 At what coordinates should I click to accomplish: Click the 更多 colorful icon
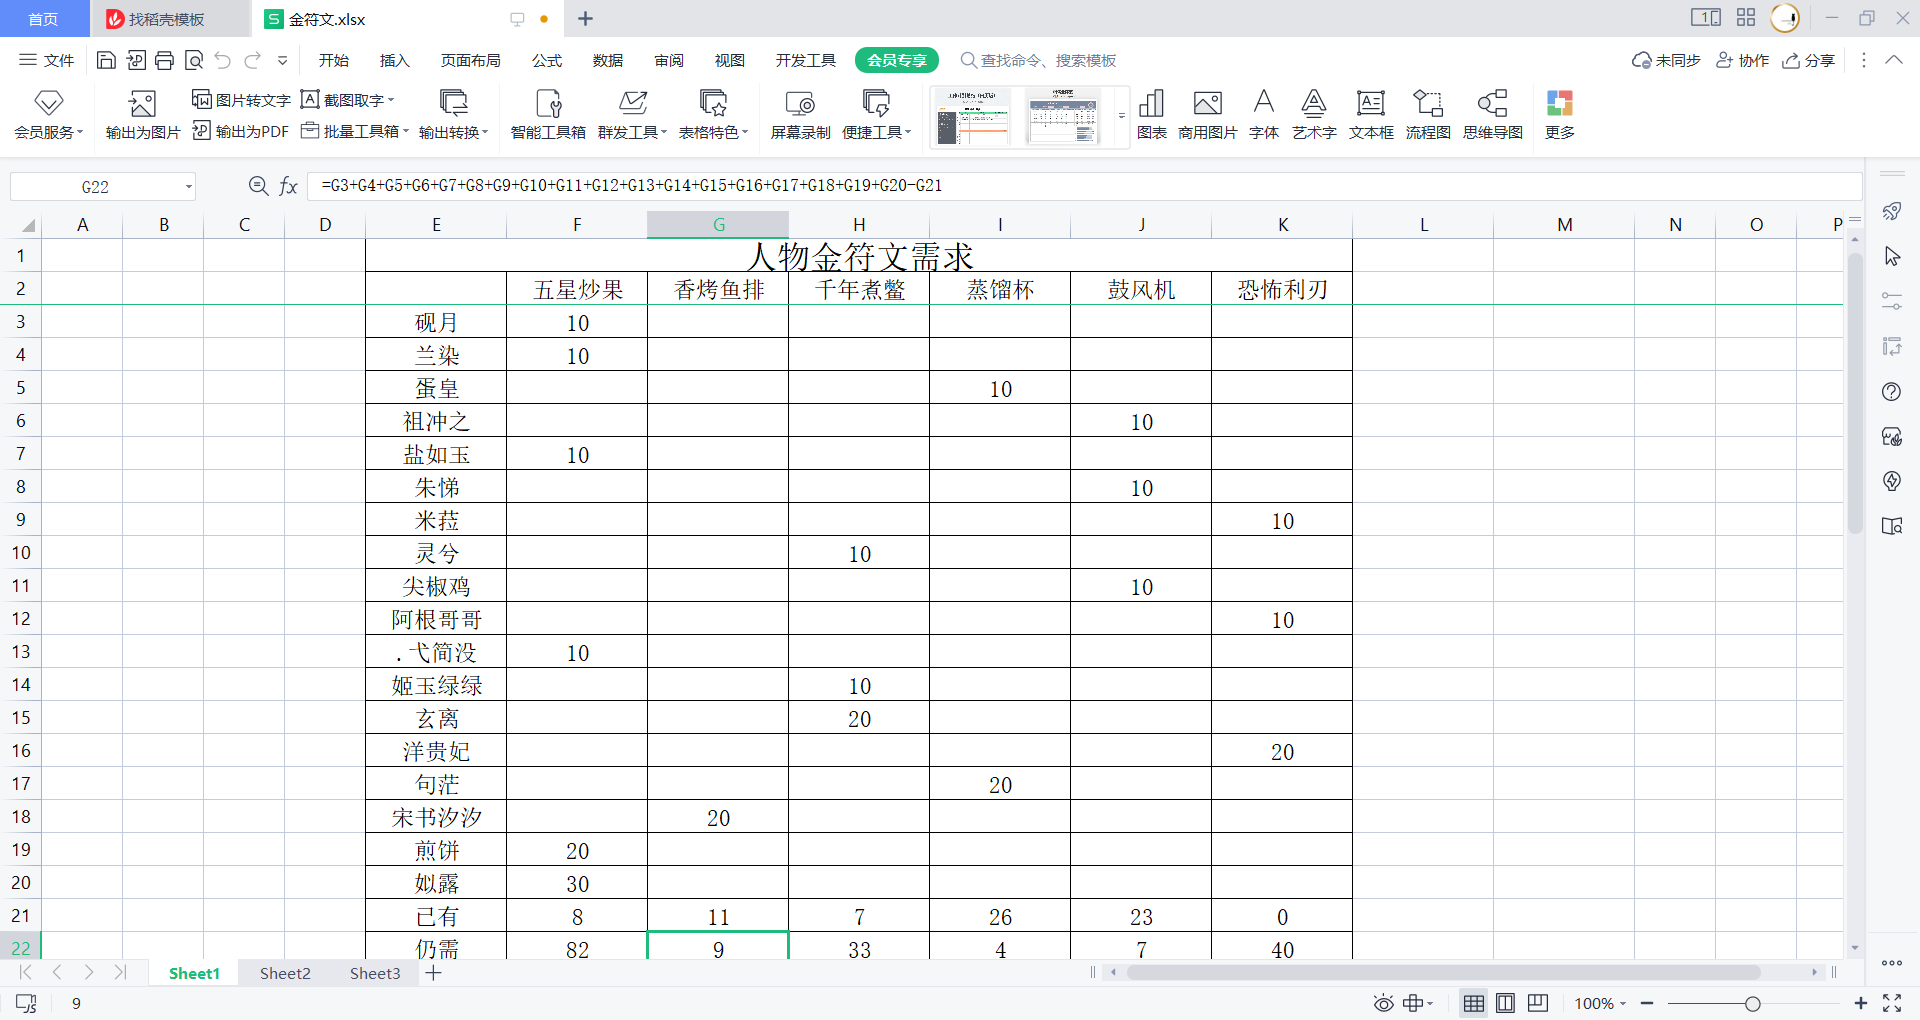tap(1560, 113)
